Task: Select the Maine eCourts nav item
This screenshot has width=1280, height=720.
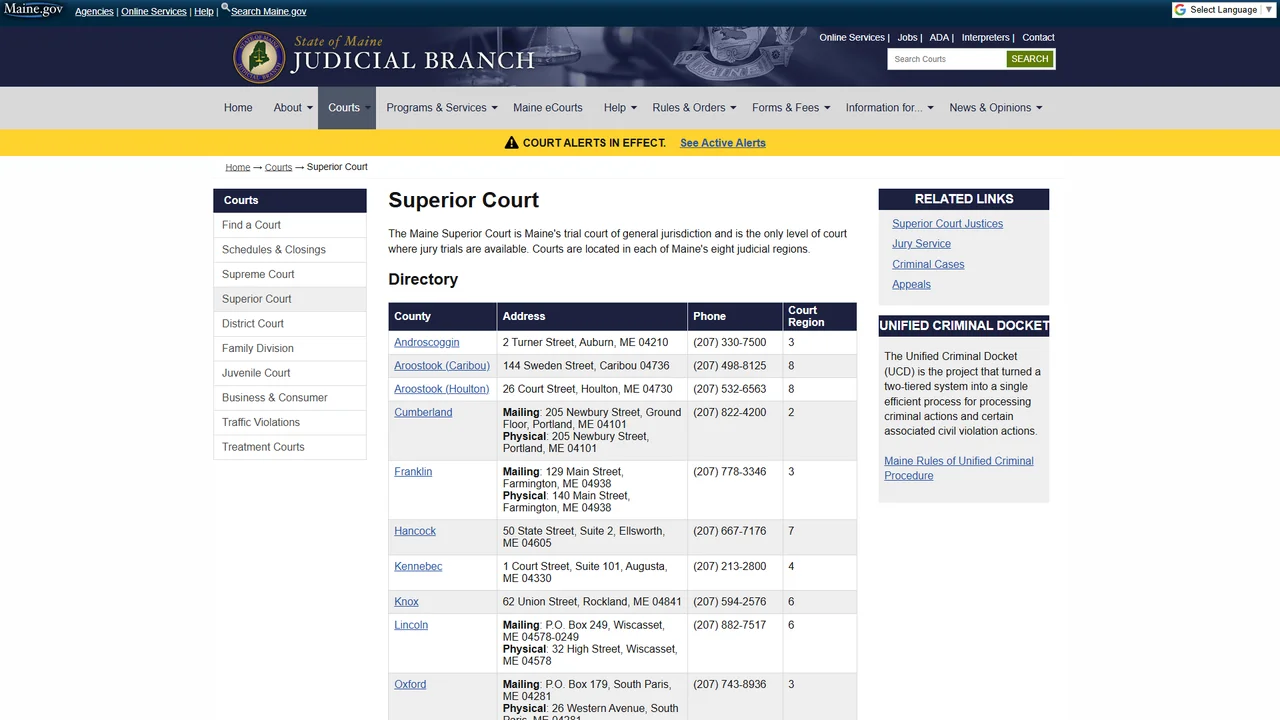Action: pyautogui.click(x=547, y=108)
